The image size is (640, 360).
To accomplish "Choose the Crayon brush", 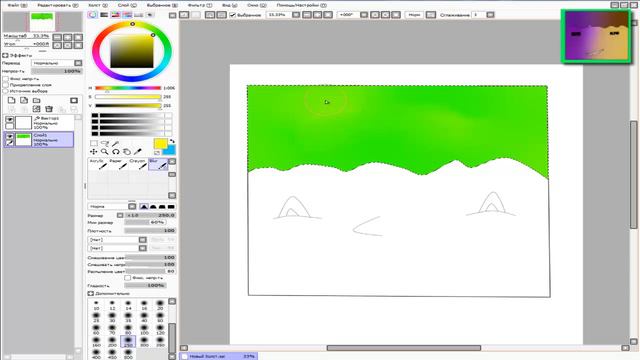I will (138, 164).
